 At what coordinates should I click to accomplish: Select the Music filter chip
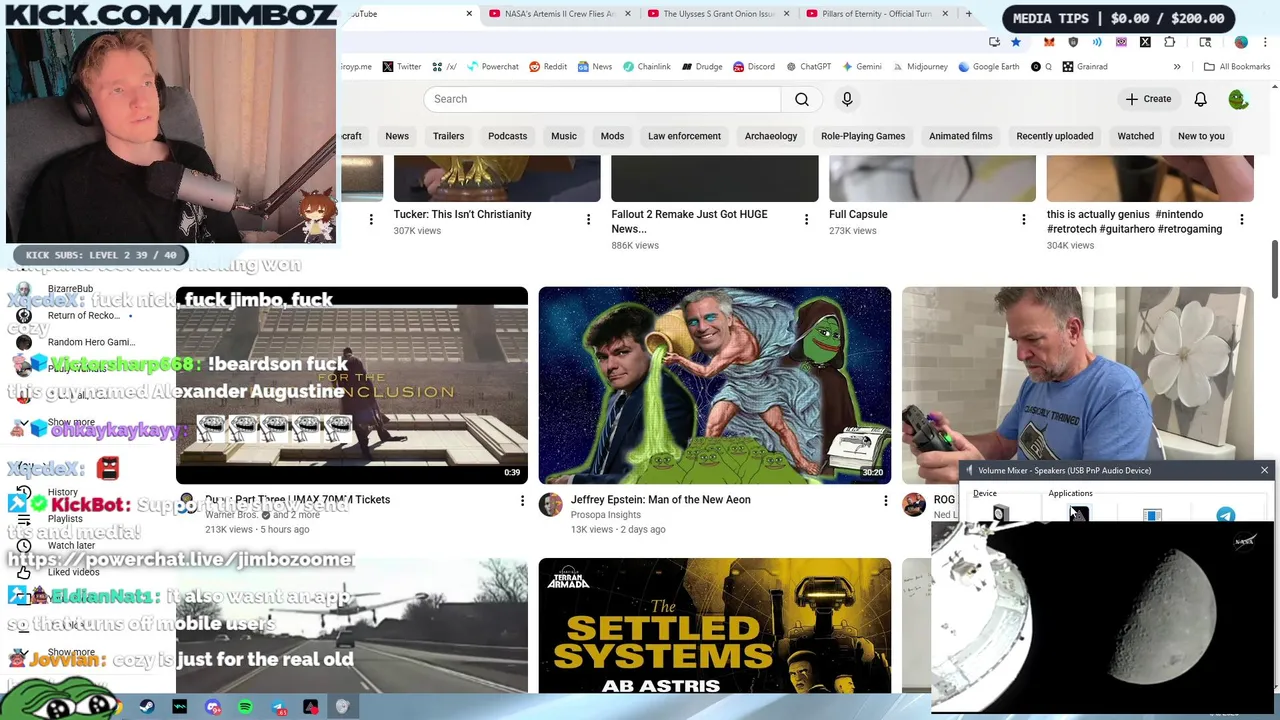(x=564, y=136)
